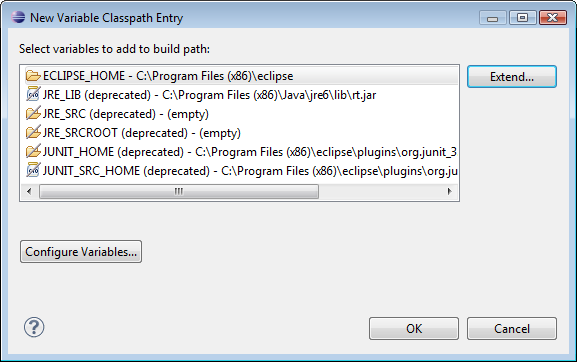The width and height of the screenshot is (577, 362).
Task: Click the Cancel button
Action: [x=512, y=329]
